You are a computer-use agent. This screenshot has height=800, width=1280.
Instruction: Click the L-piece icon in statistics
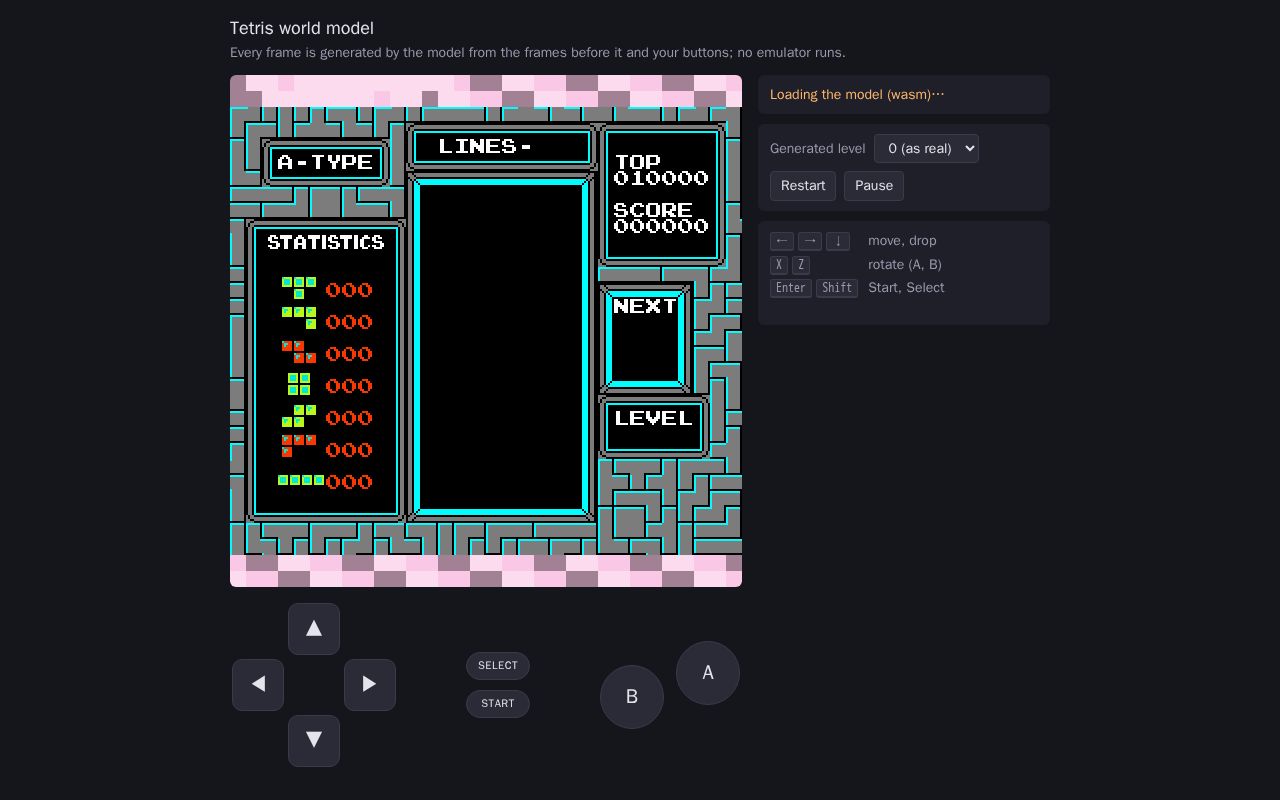click(299, 446)
